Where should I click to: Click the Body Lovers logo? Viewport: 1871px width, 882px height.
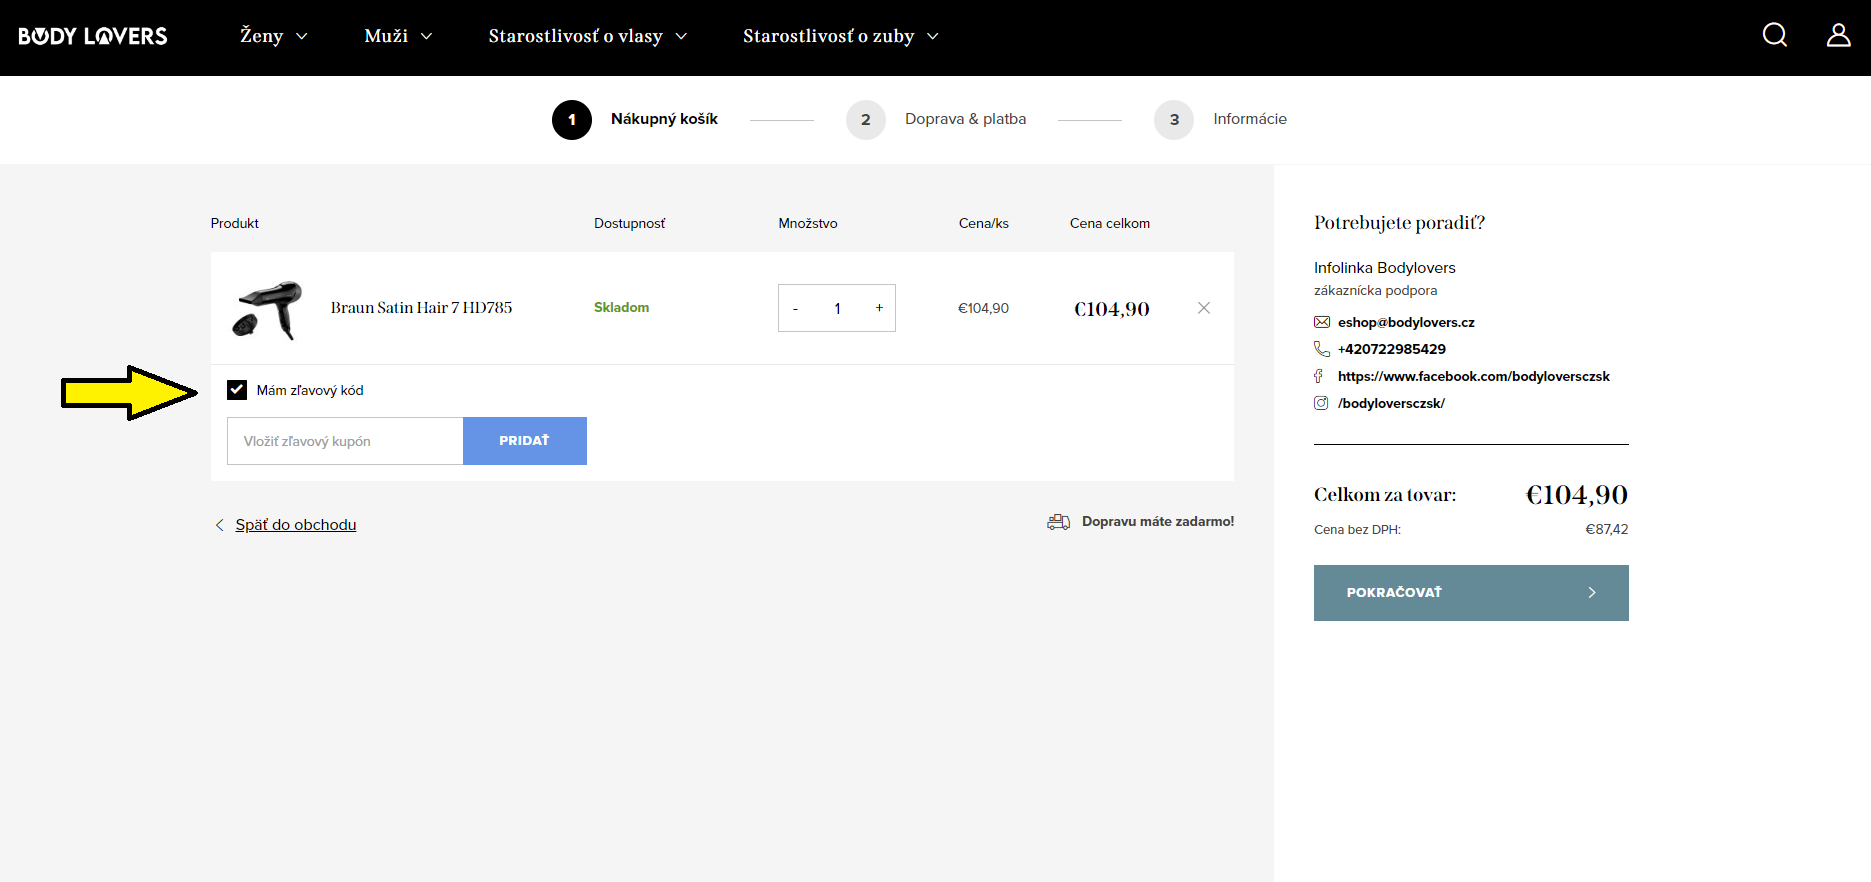(x=93, y=36)
